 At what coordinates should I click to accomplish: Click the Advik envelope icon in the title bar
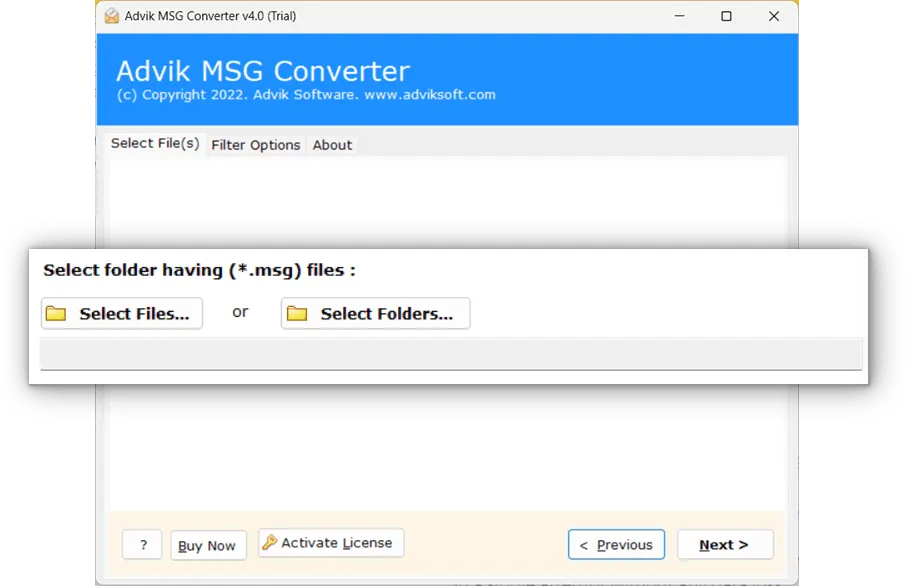112,16
